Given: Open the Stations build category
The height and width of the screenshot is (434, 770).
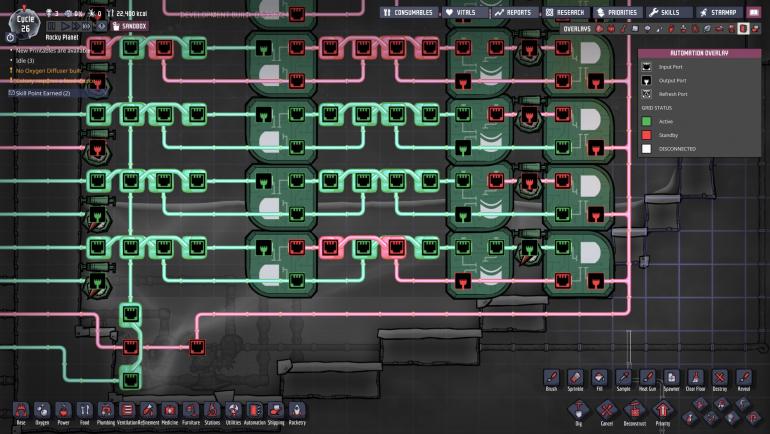Looking at the screenshot, I should (212, 413).
